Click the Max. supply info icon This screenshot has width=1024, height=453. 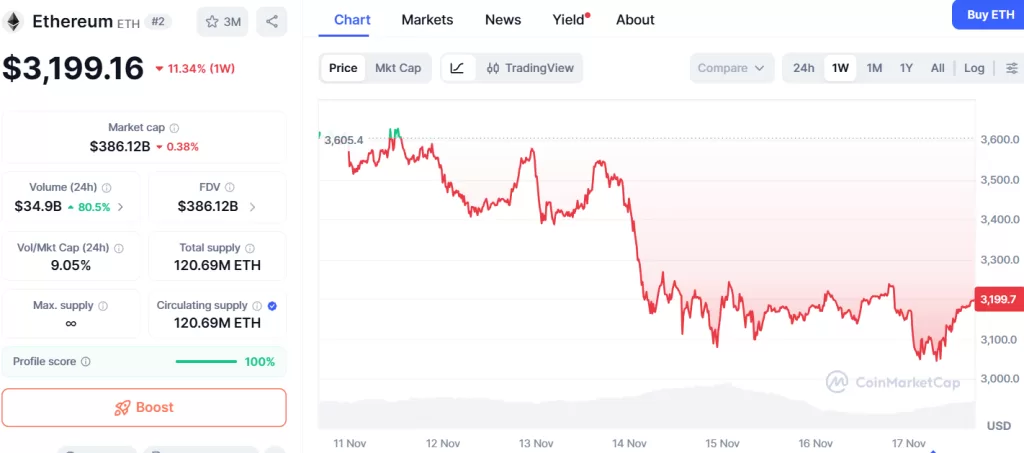103,306
